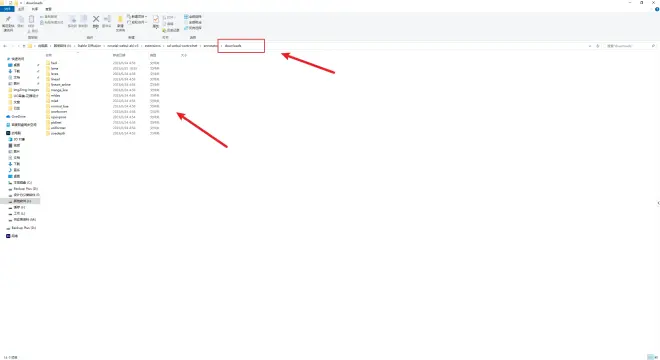Open the address bar history dropdown

590,46
